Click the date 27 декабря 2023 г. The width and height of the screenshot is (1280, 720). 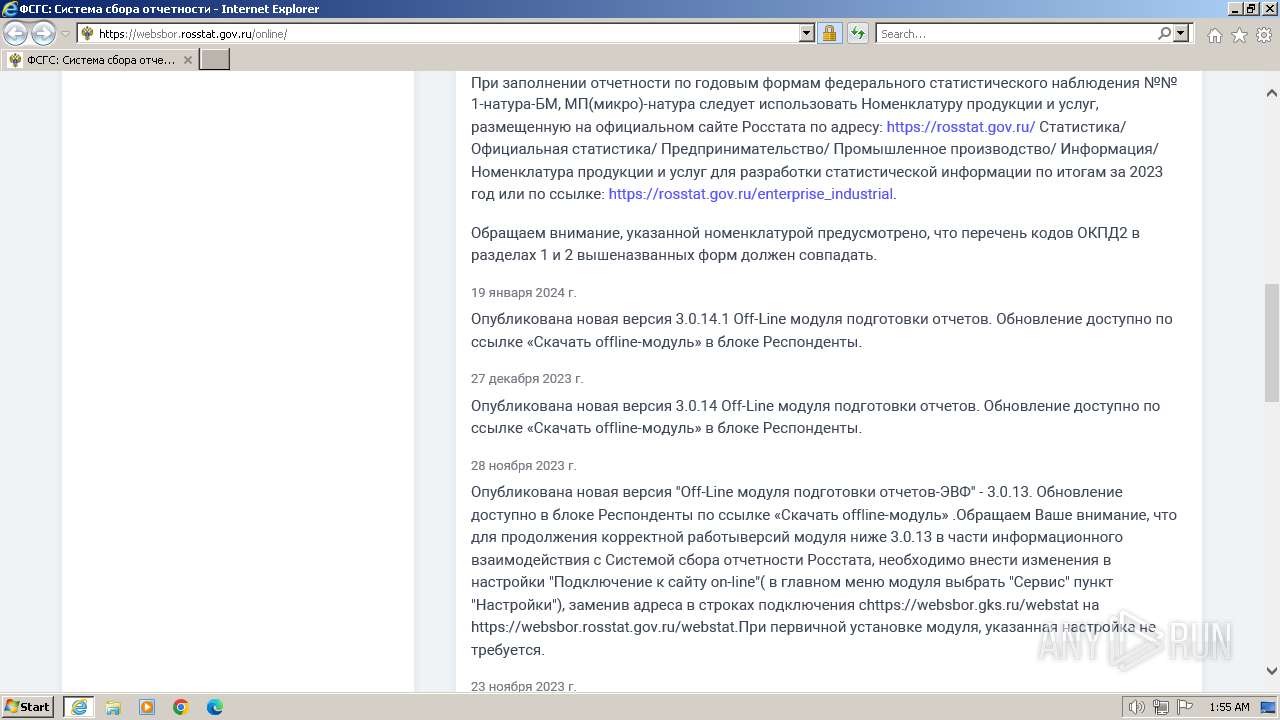527,379
